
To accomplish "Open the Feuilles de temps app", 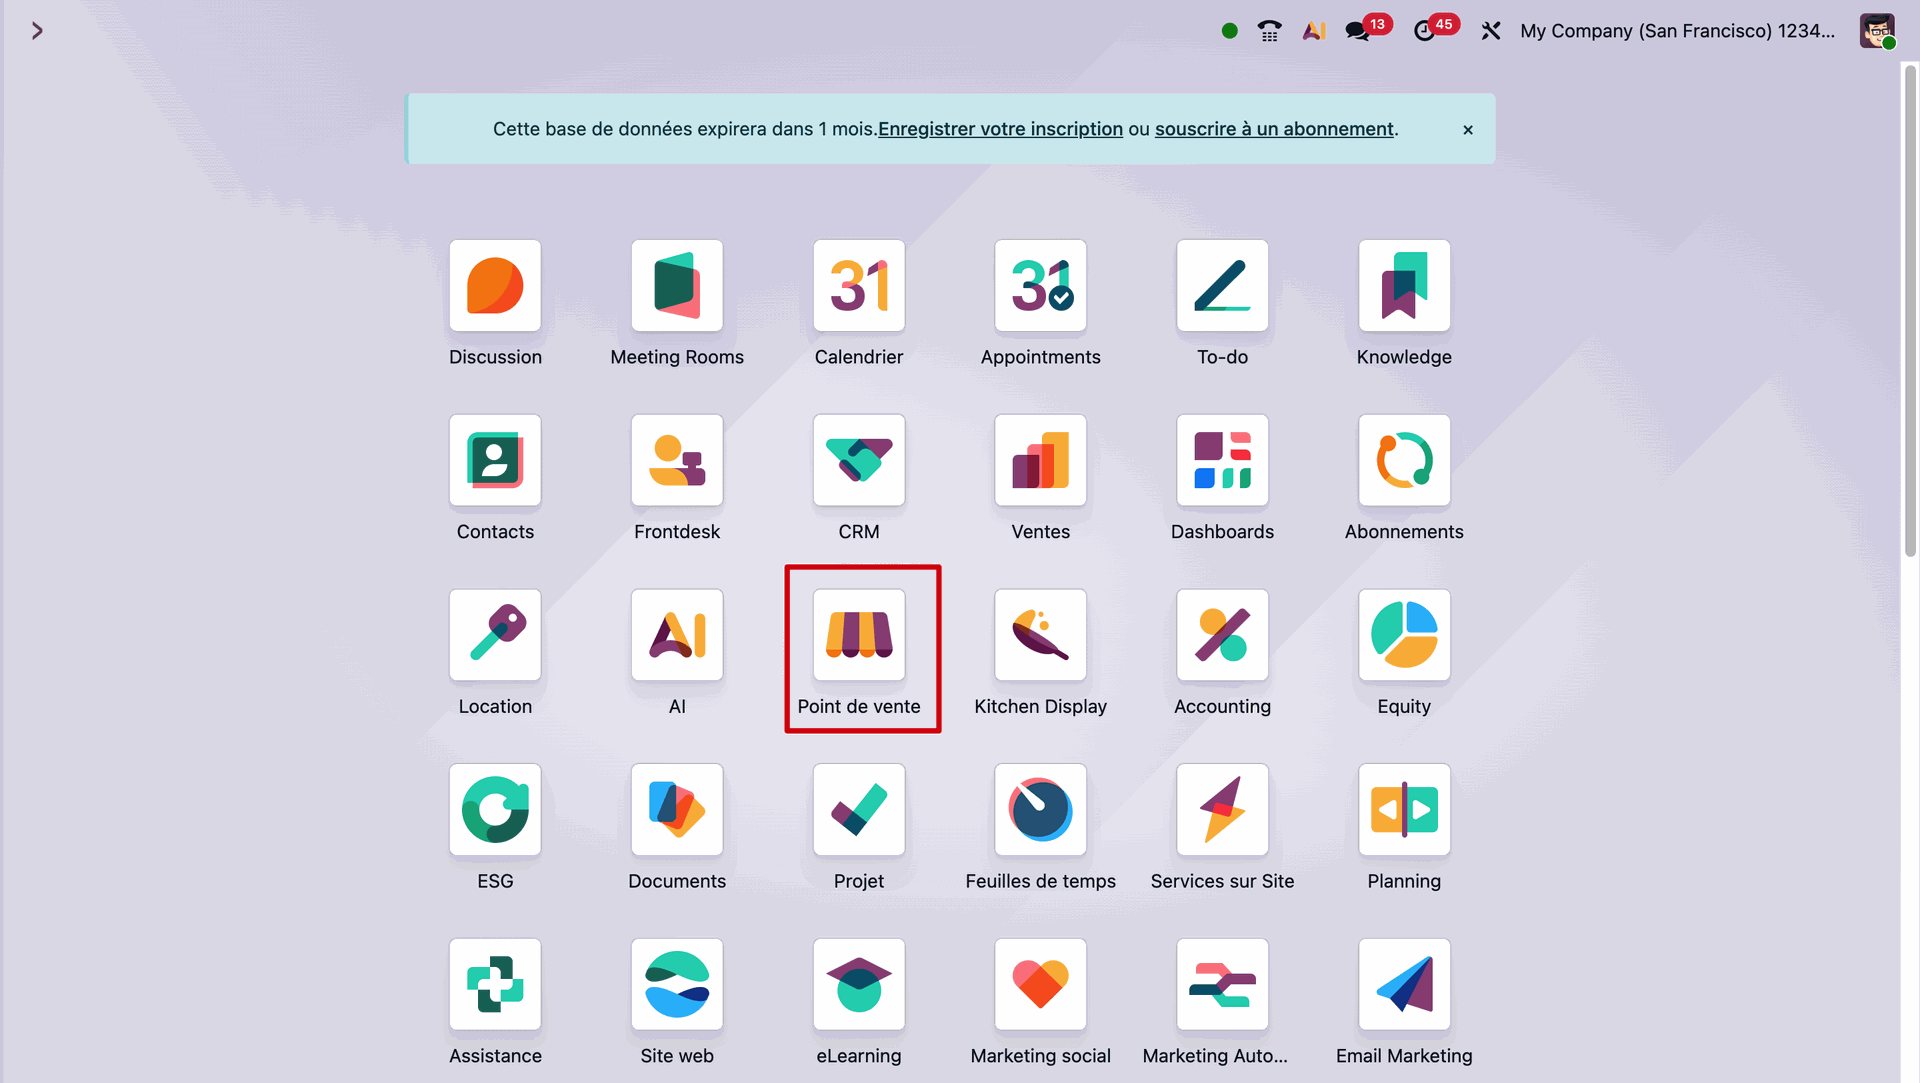I will tap(1040, 810).
